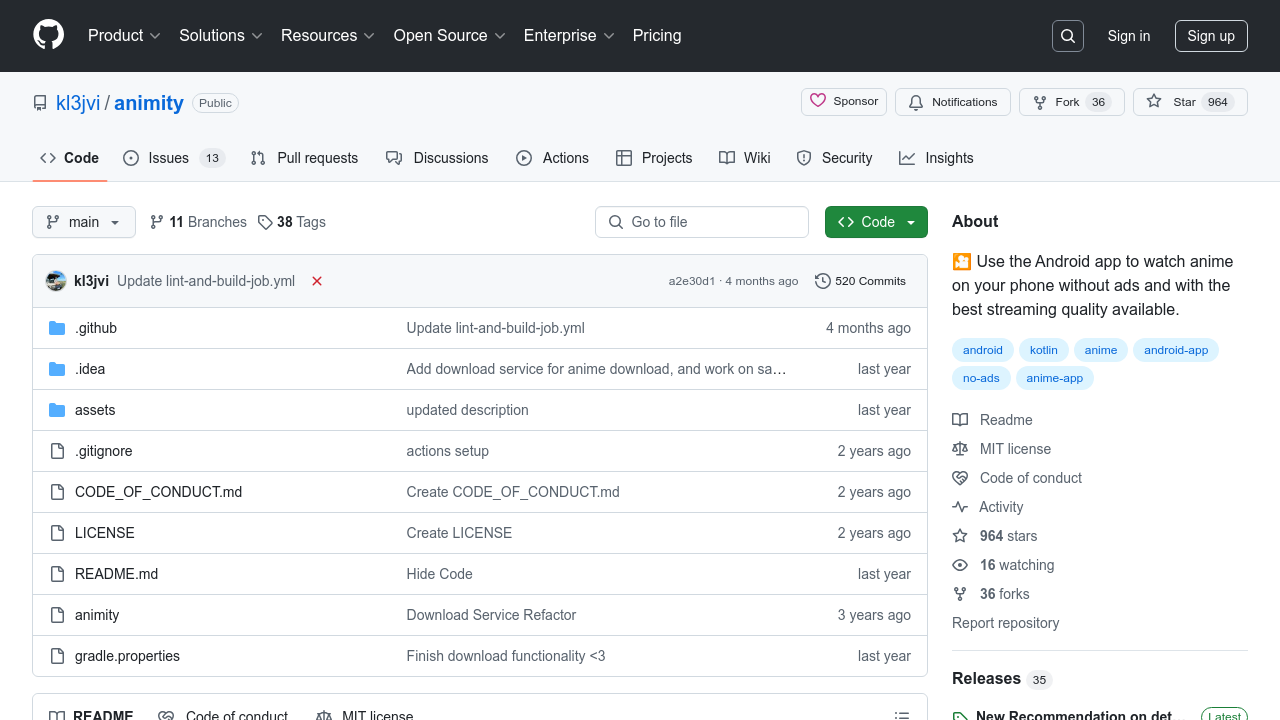This screenshot has width=1280, height=720.
Task: Switch to the Discussions tab
Action: point(437,158)
